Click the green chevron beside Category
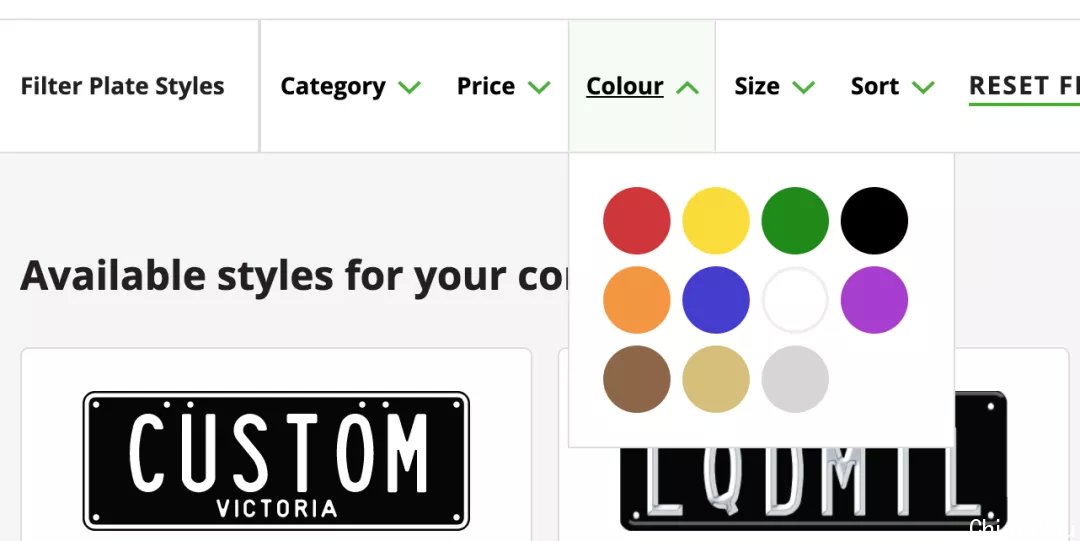Image resolution: width=1080 pixels, height=541 pixels. [409, 88]
